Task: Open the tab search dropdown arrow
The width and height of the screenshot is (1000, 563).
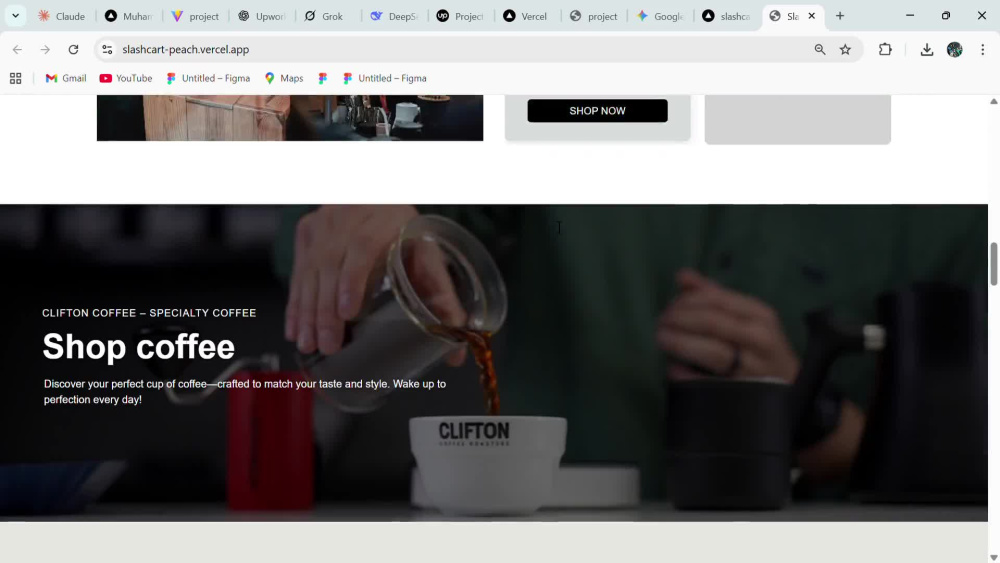Action: pos(15,16)
